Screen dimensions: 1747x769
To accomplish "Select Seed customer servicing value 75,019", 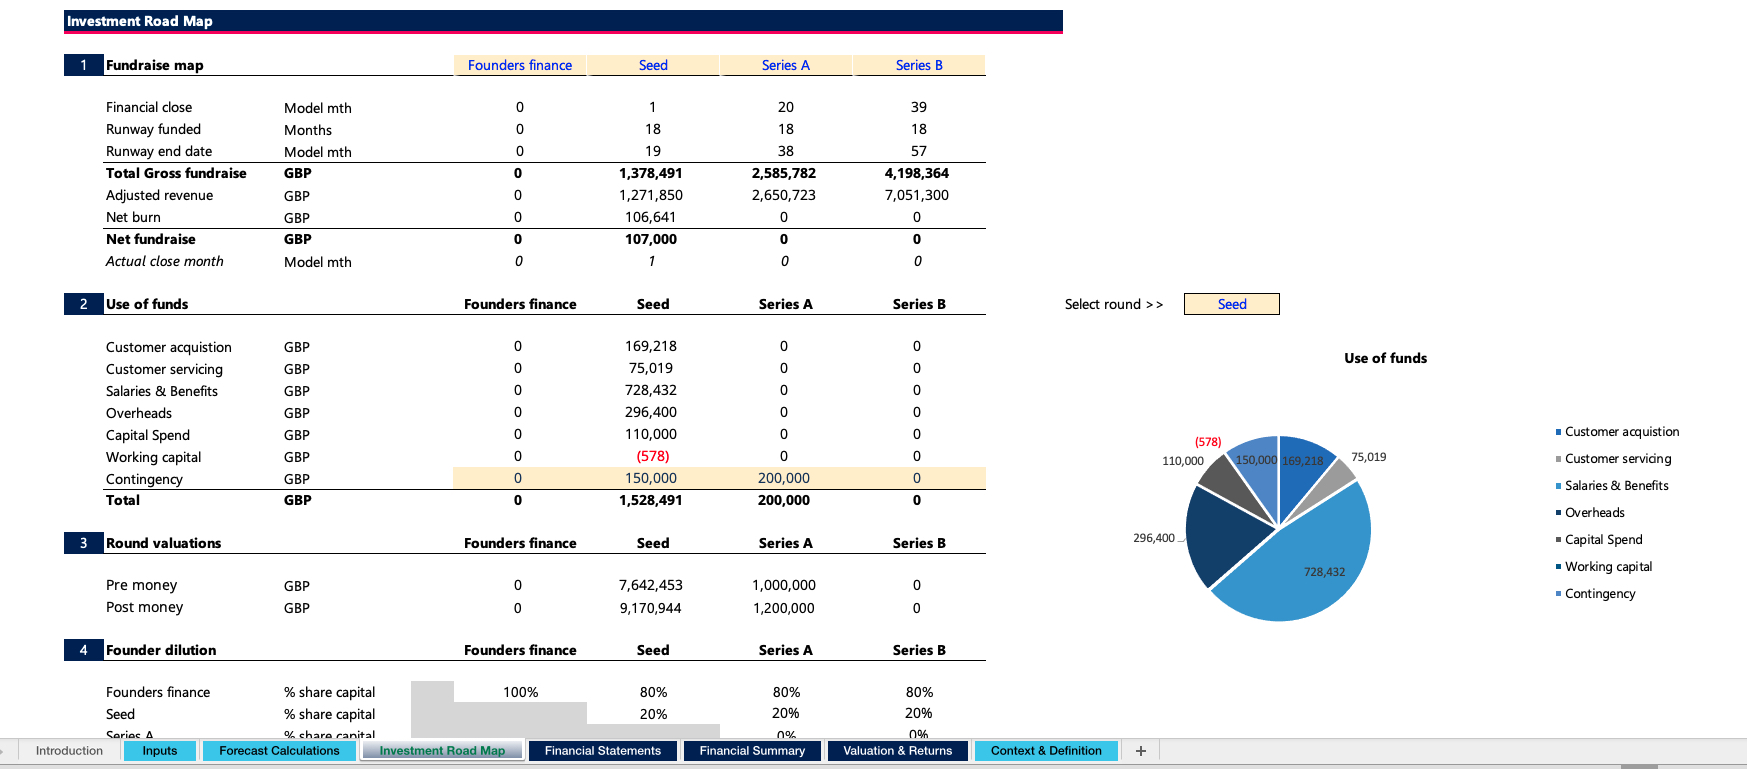I will tap(651, 368).
